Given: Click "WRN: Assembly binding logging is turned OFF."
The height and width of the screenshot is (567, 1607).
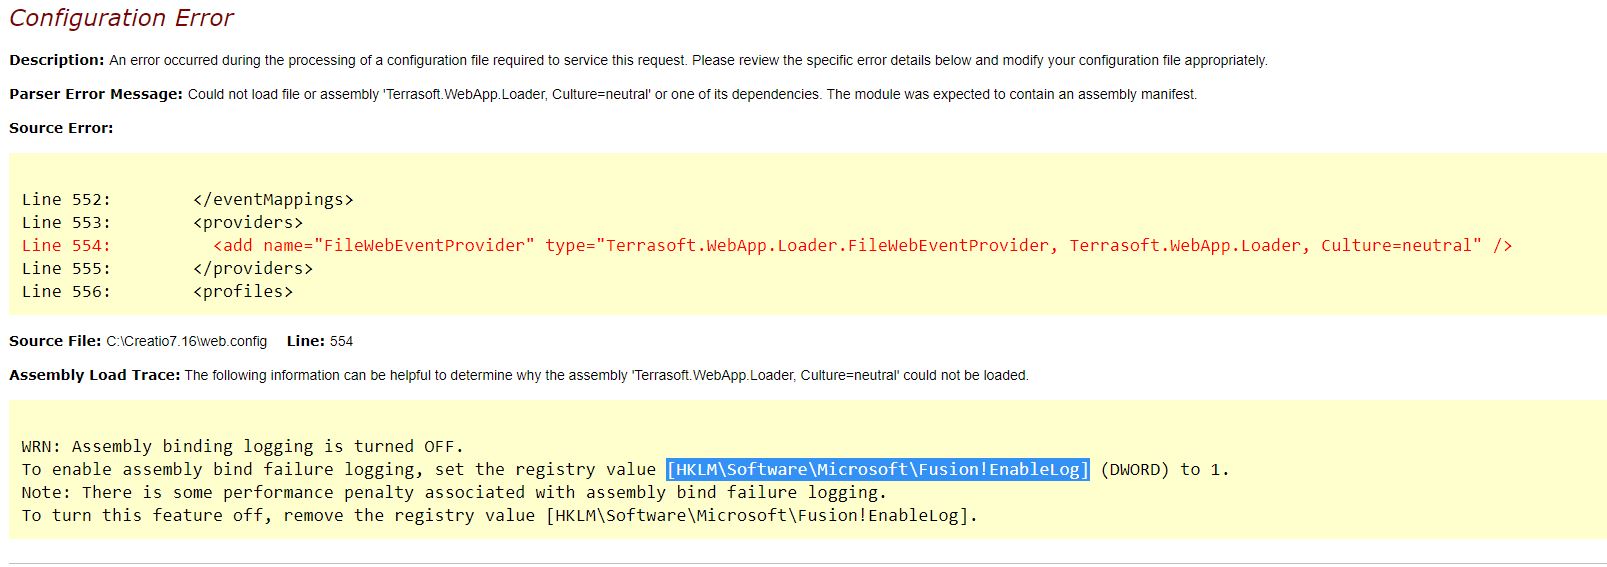Looking at the screenshot, I should (x=243, y=447).
